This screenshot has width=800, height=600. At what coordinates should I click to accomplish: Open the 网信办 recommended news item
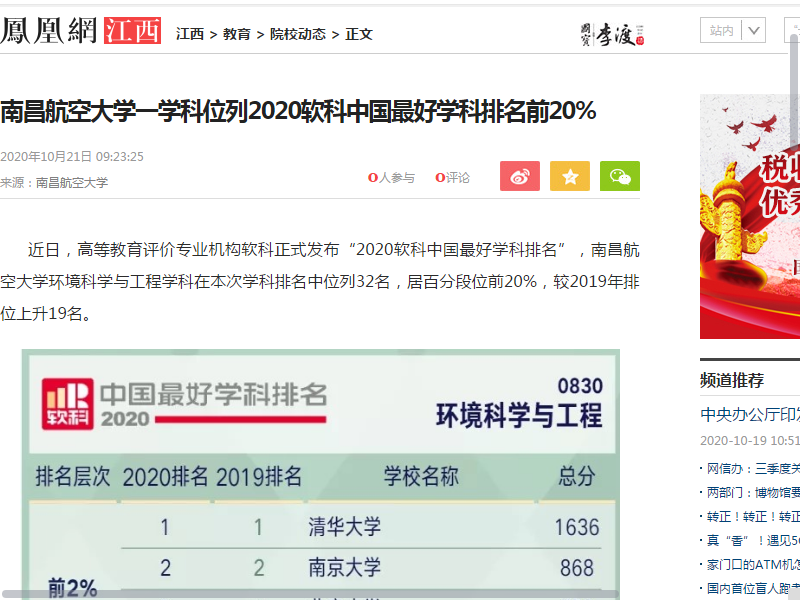752,468
